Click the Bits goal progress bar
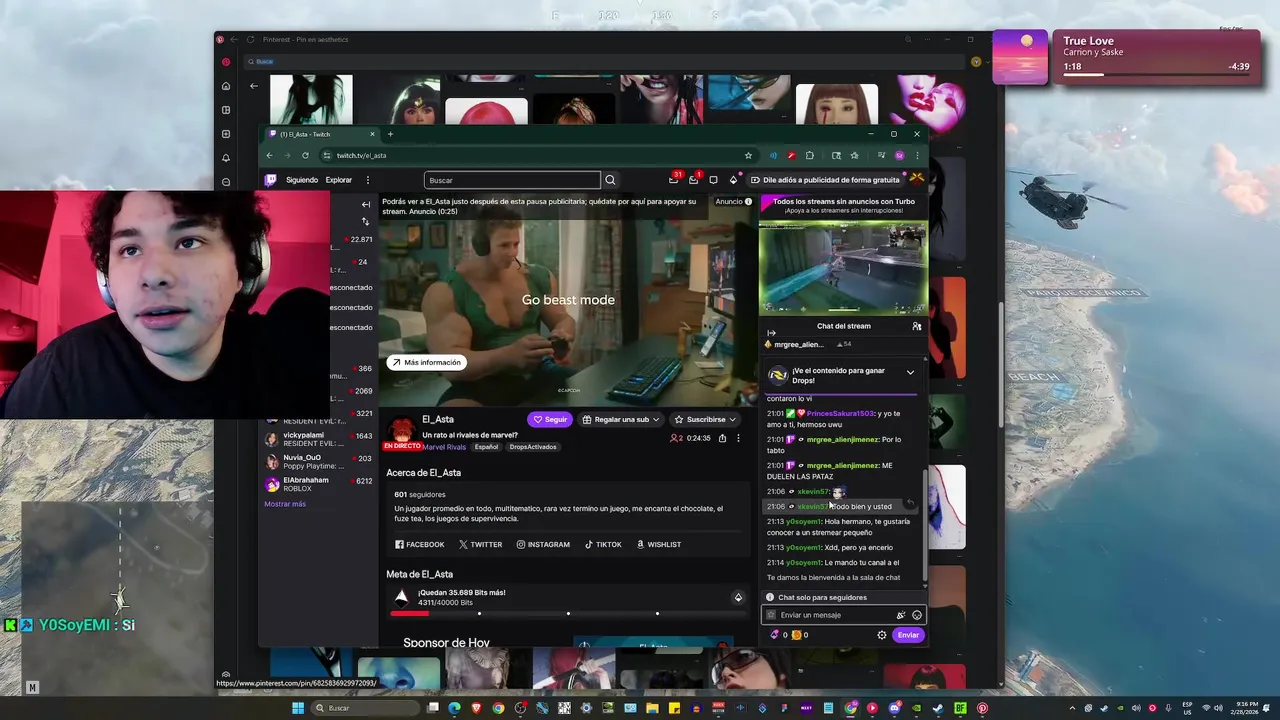Viewport: 1280px width, 720px height. (568, 613)
